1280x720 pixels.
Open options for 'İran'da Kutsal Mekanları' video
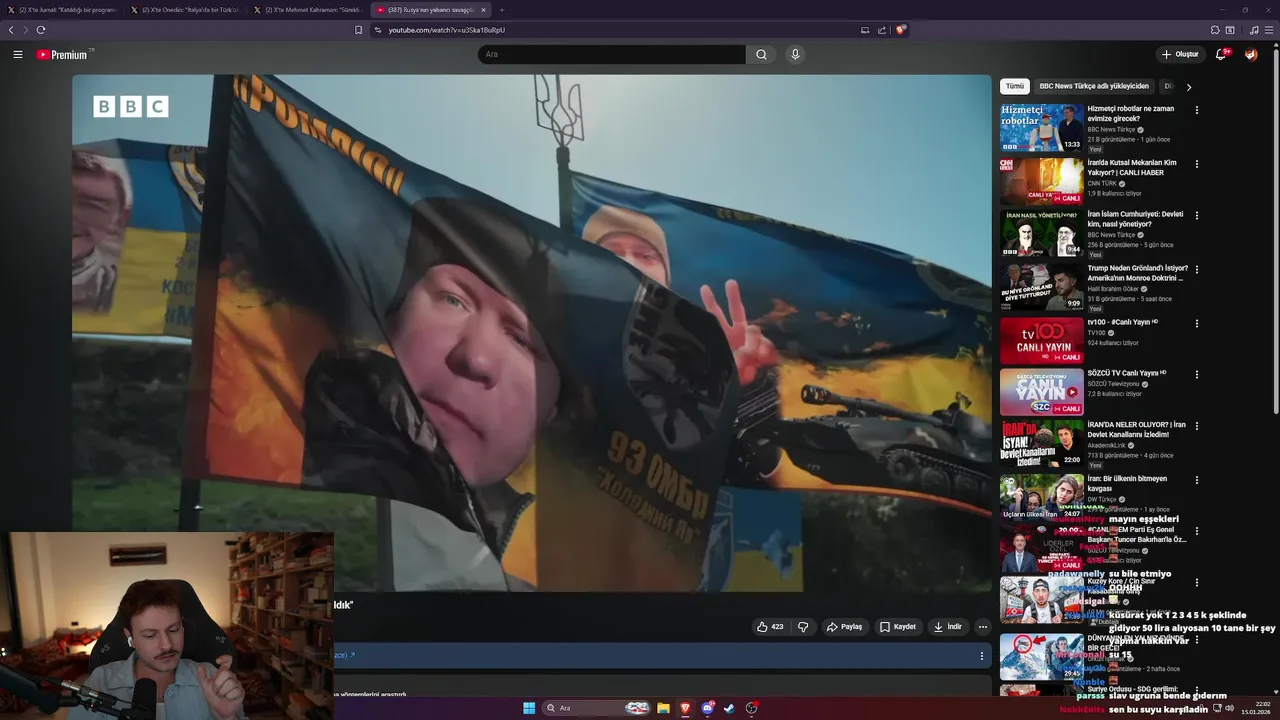click(x=1196, y=163)
